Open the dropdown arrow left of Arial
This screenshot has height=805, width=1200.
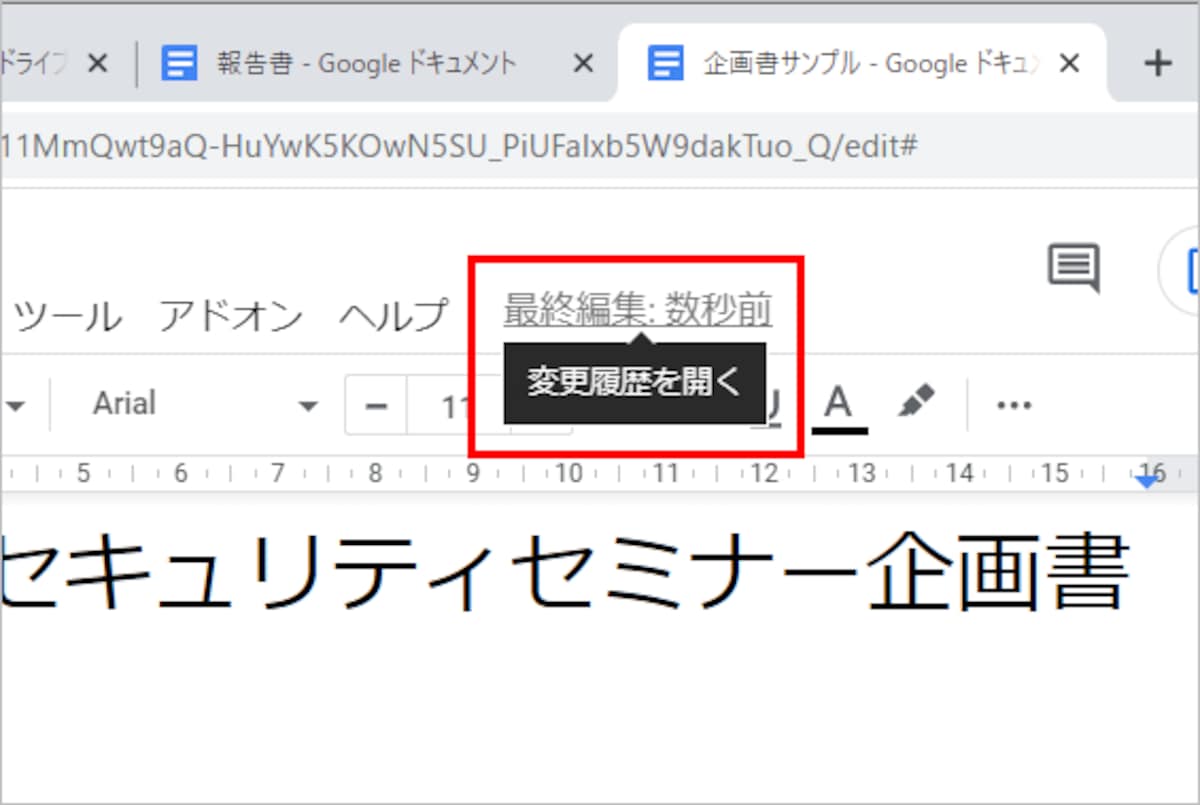click(x=14, y=406)
